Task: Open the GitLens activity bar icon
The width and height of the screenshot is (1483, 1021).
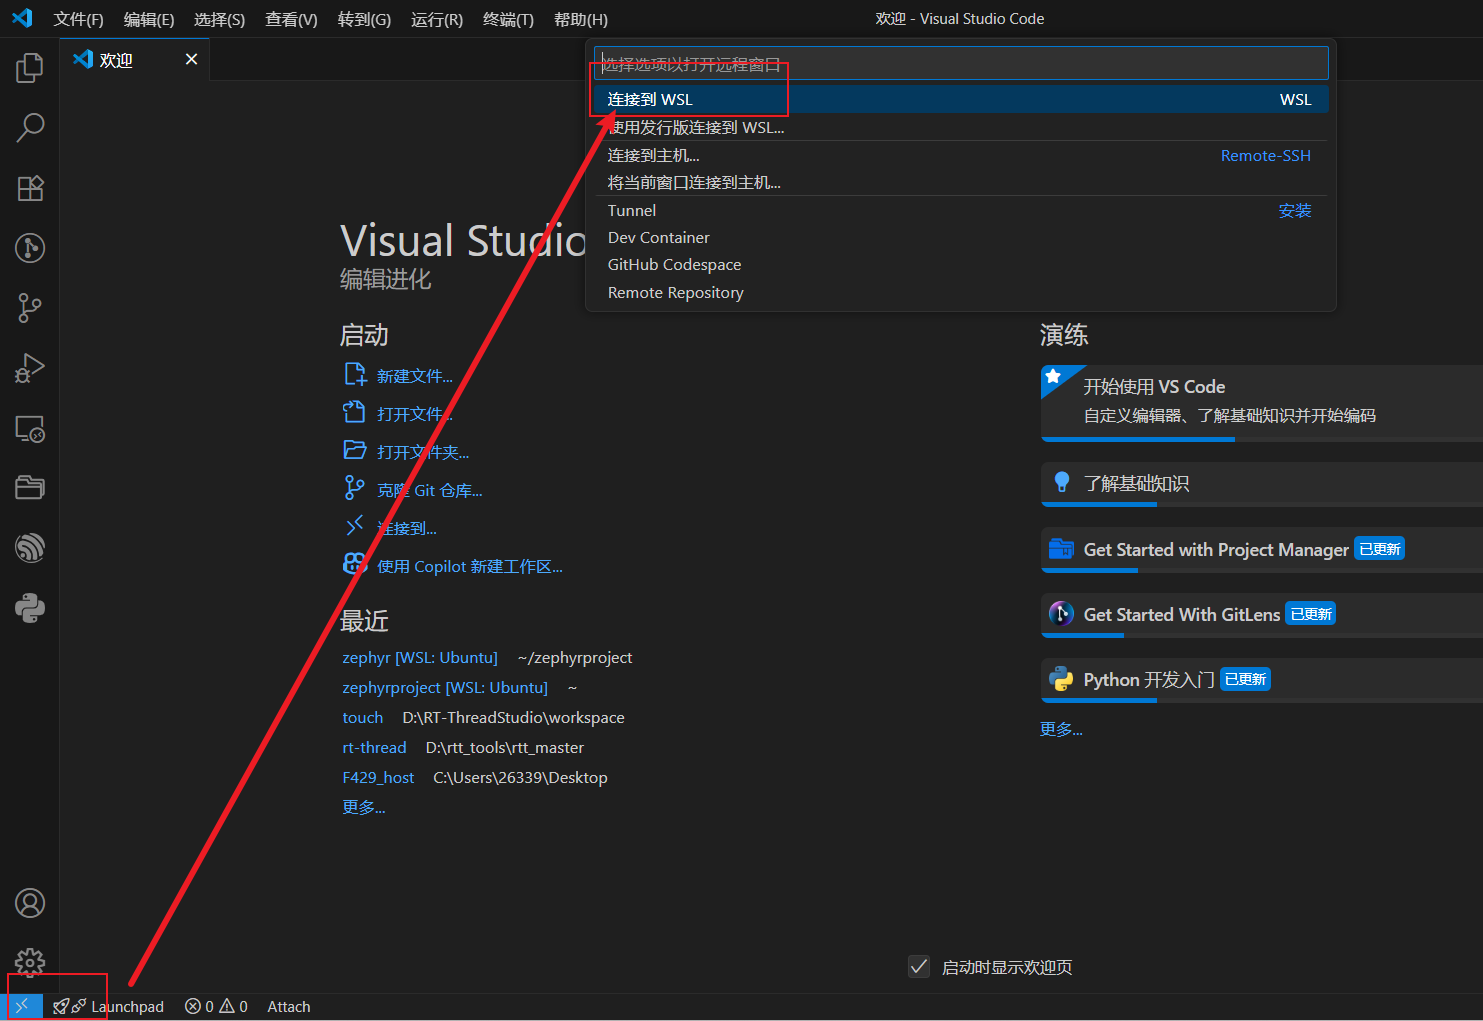Action: pyautogui.click(x=30, y=248)
